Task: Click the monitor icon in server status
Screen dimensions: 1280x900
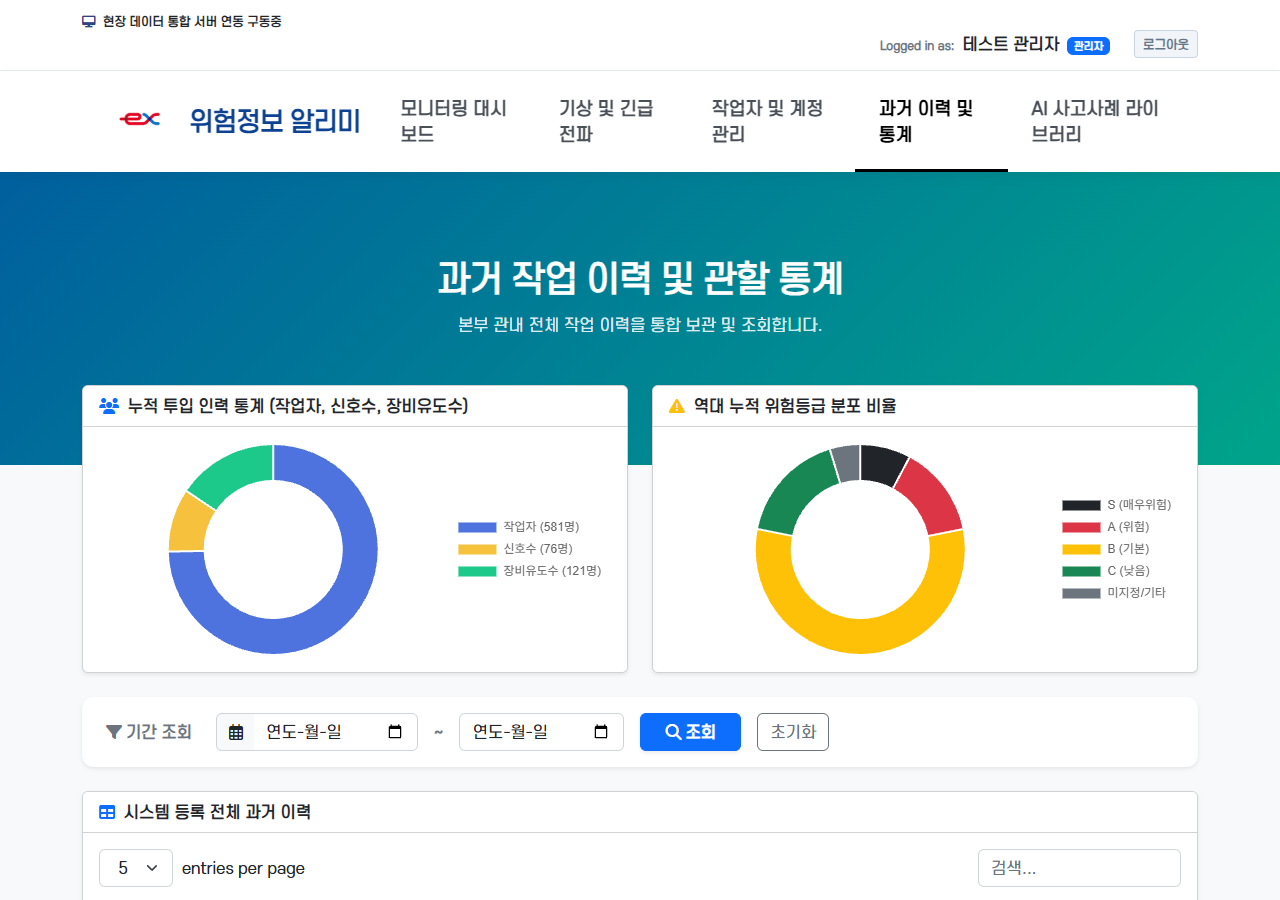Action: 89,21
